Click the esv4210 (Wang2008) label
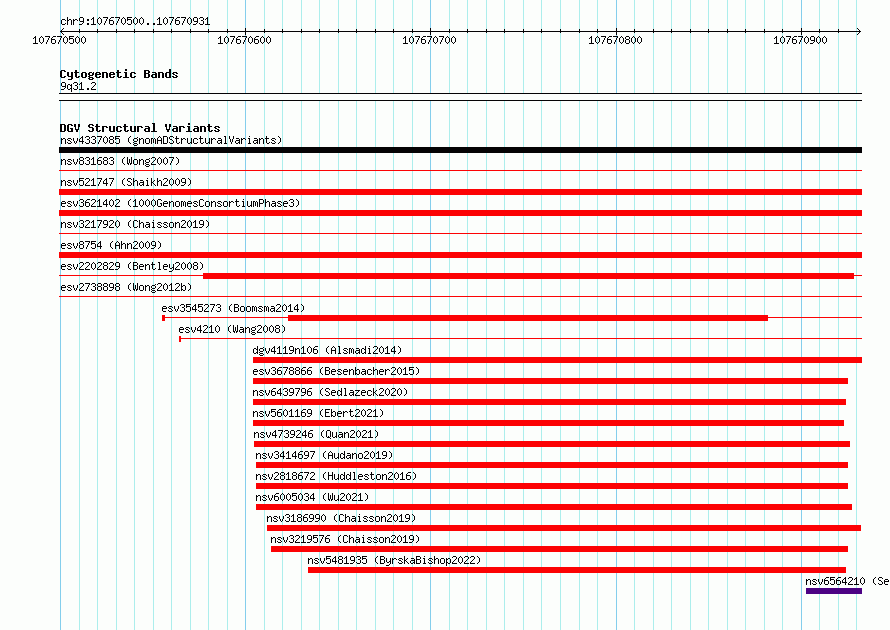The height and width of the screenshot is (630, 890). (232, 329)
